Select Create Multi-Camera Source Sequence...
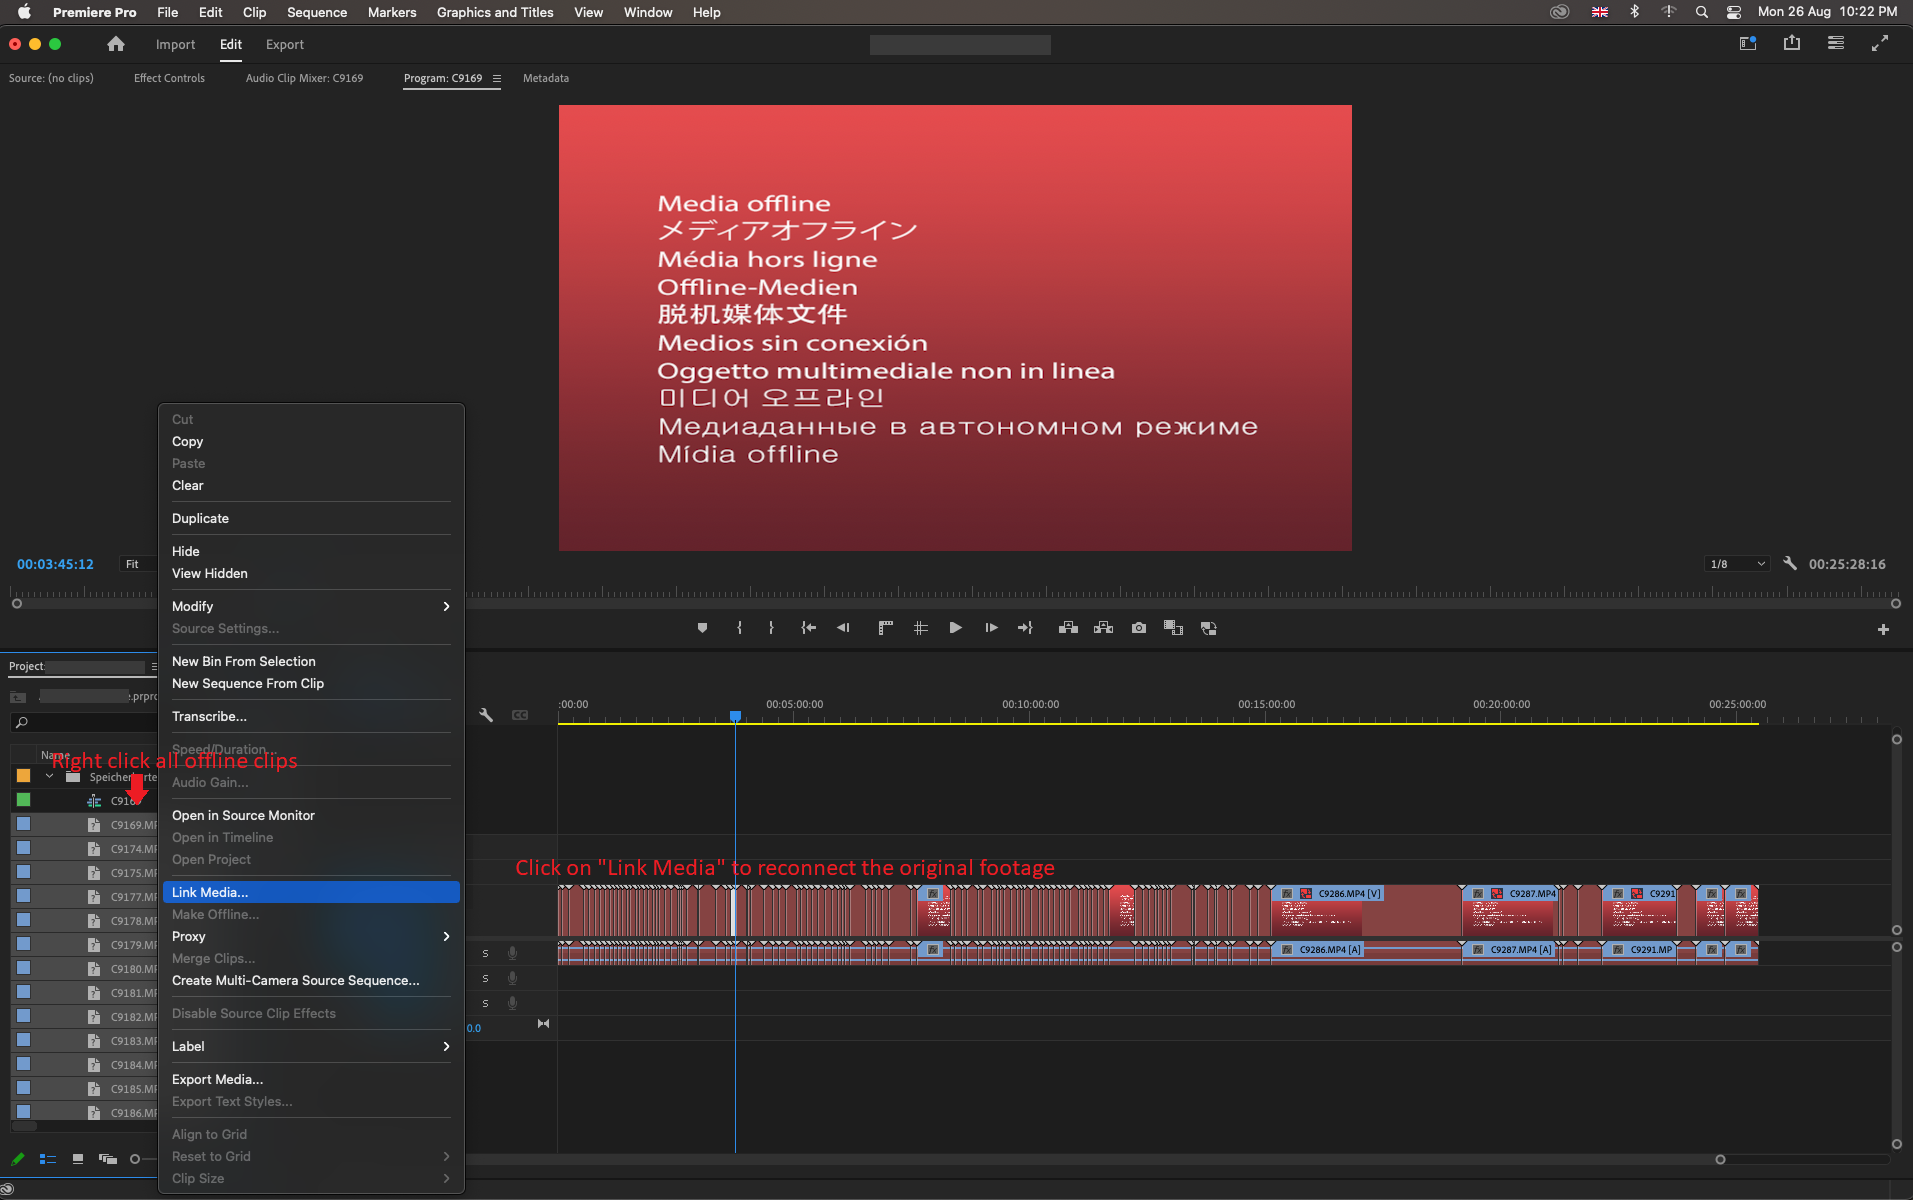This screenshot has height=1200, width=1913. (311, 980)
